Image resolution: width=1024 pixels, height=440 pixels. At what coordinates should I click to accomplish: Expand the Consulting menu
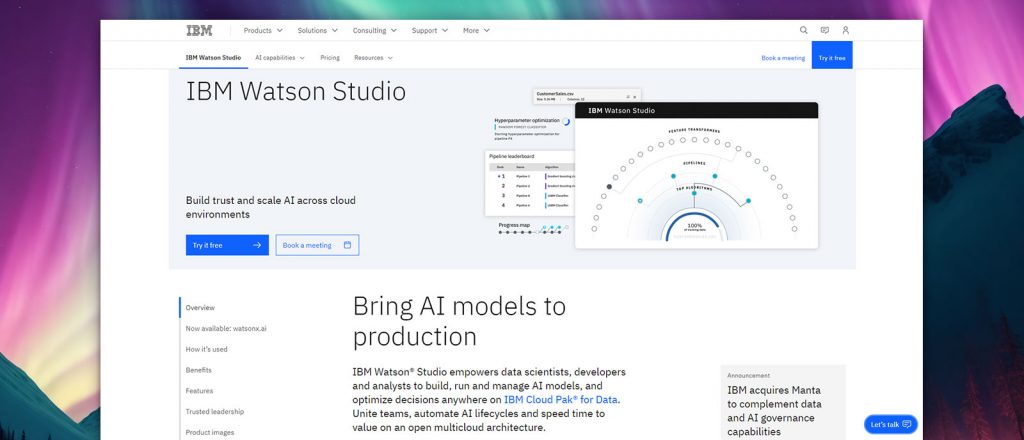point(374,30)
